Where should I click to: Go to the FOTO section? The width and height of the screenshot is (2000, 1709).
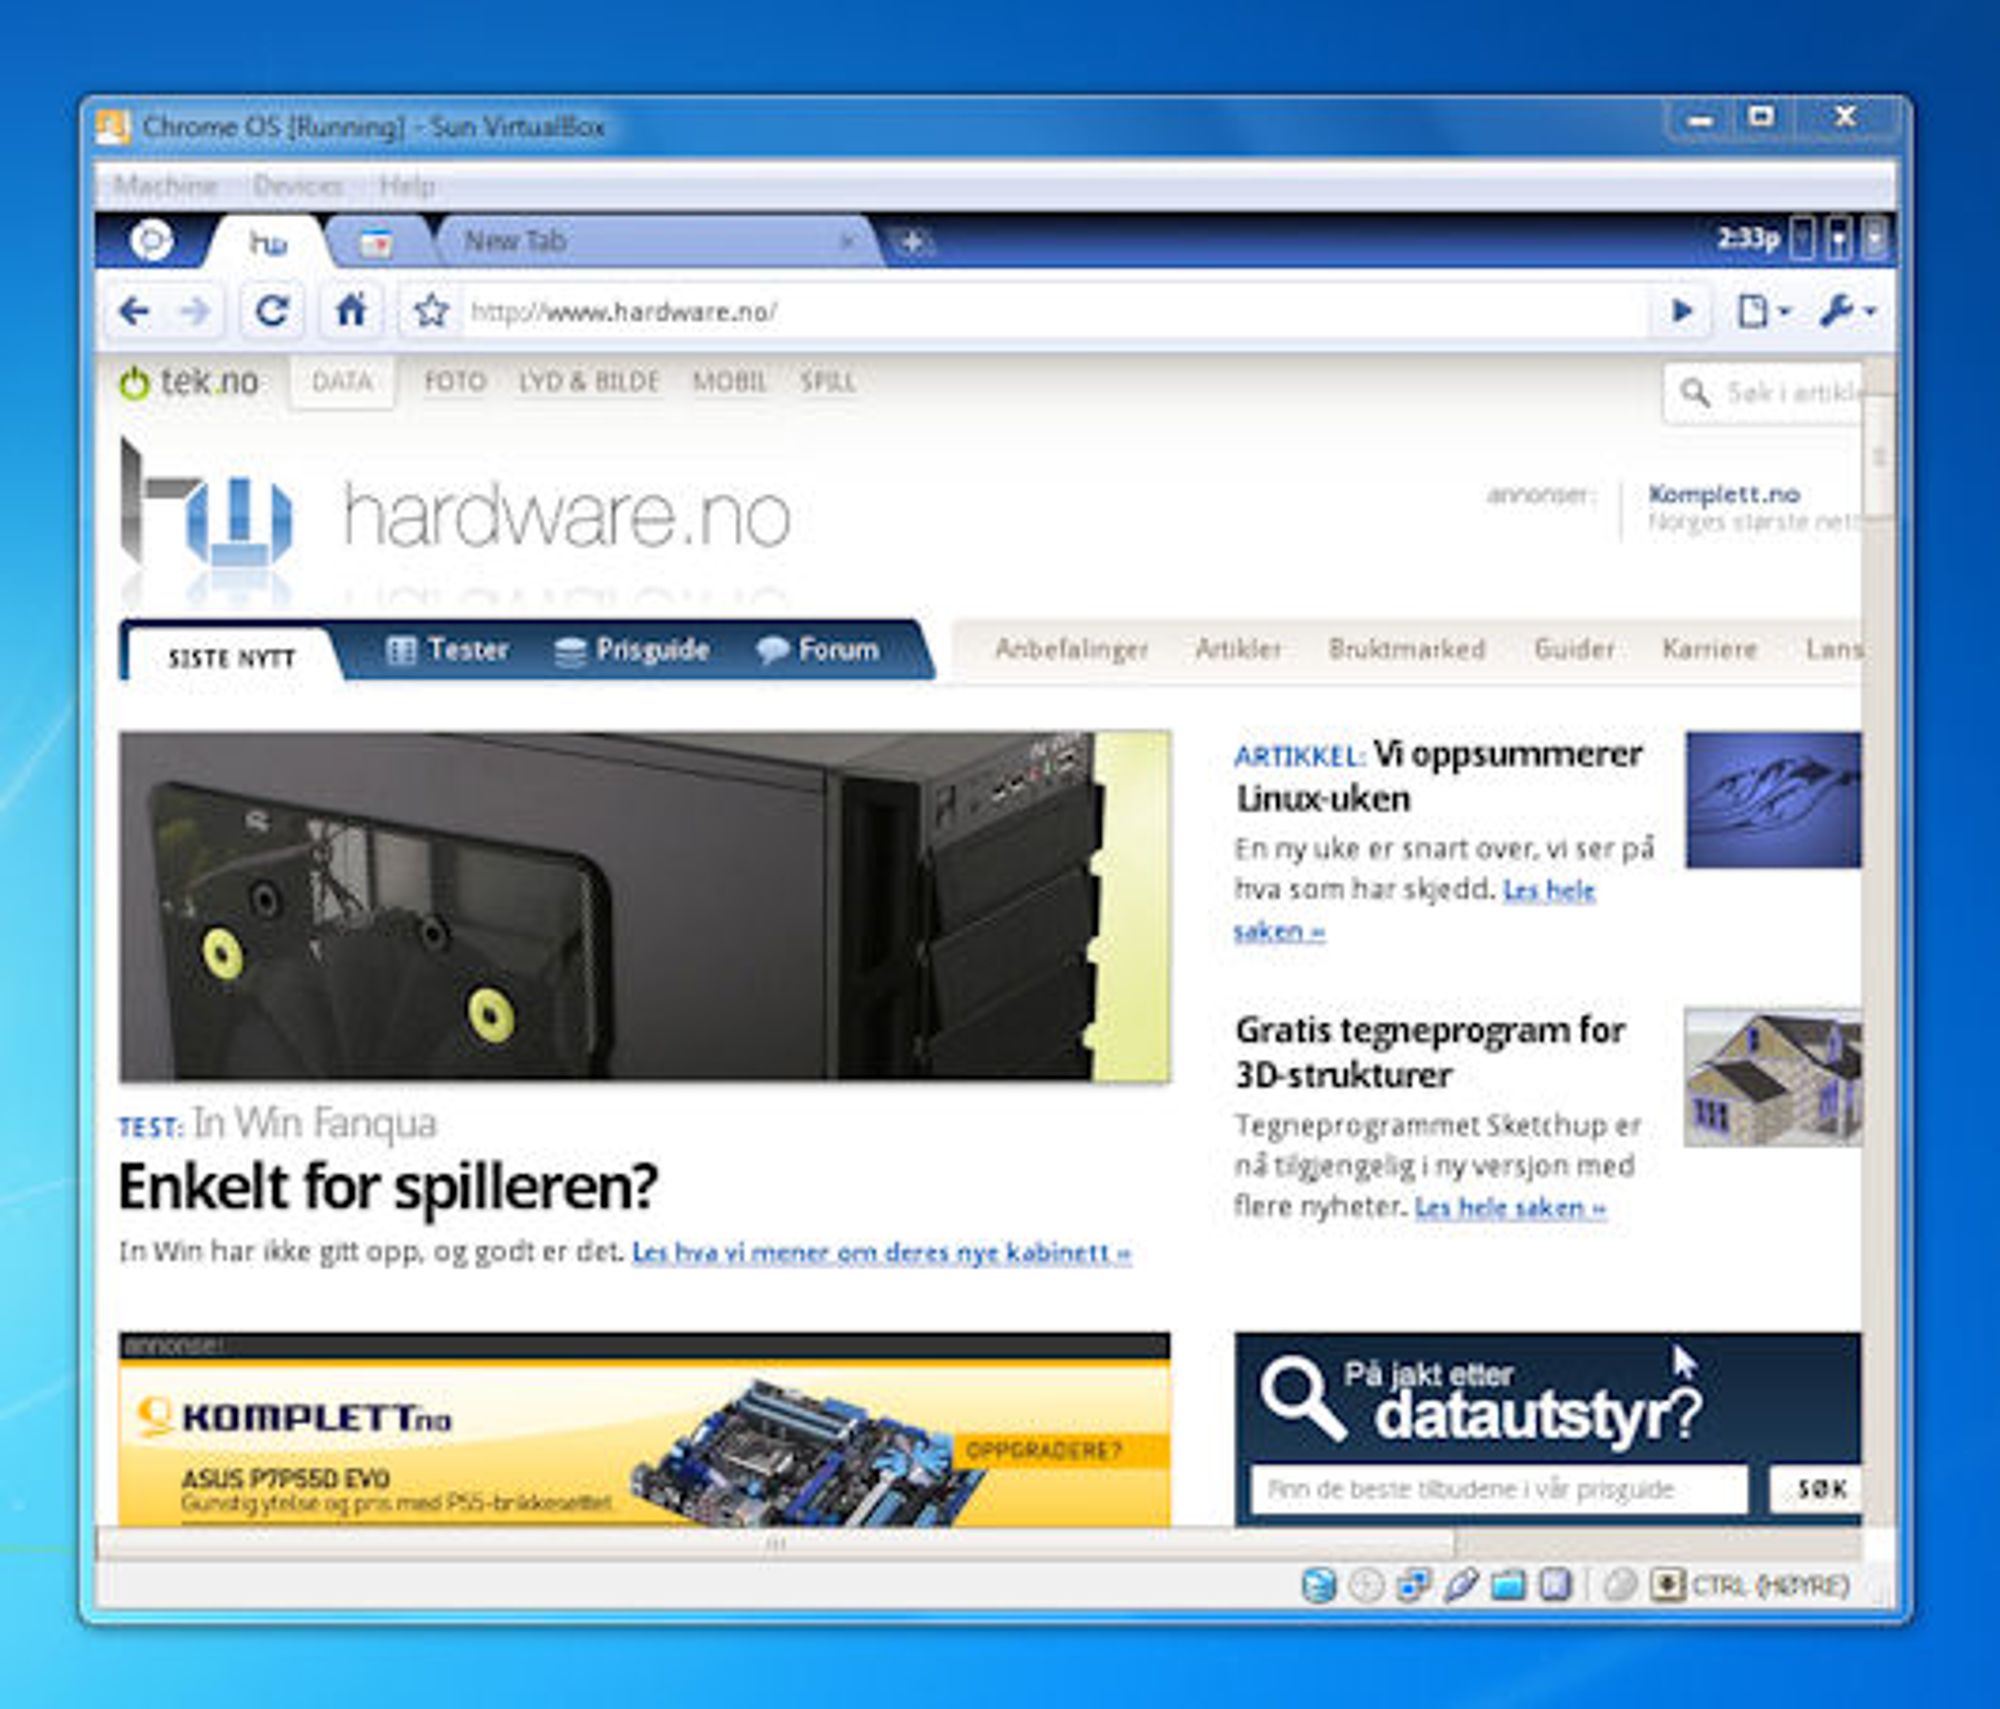tap(455, 382)
